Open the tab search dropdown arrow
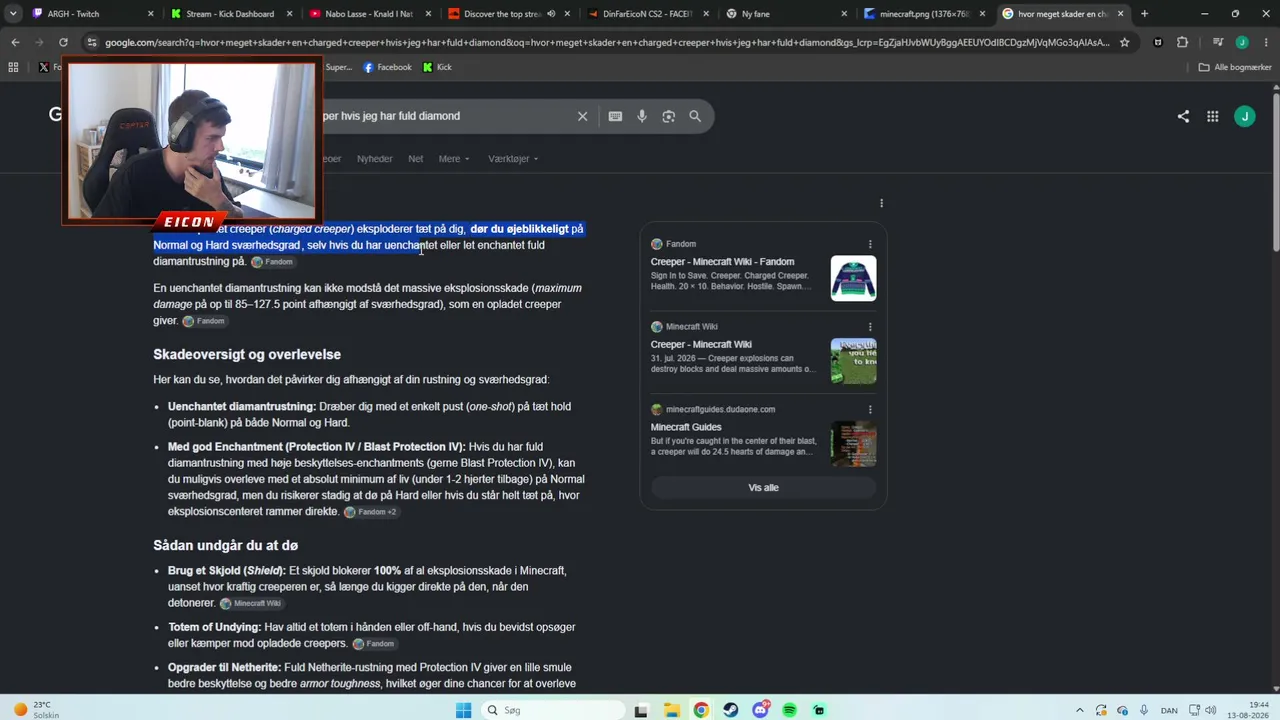Screen dimensions: 1280x720 pos(13,14)
